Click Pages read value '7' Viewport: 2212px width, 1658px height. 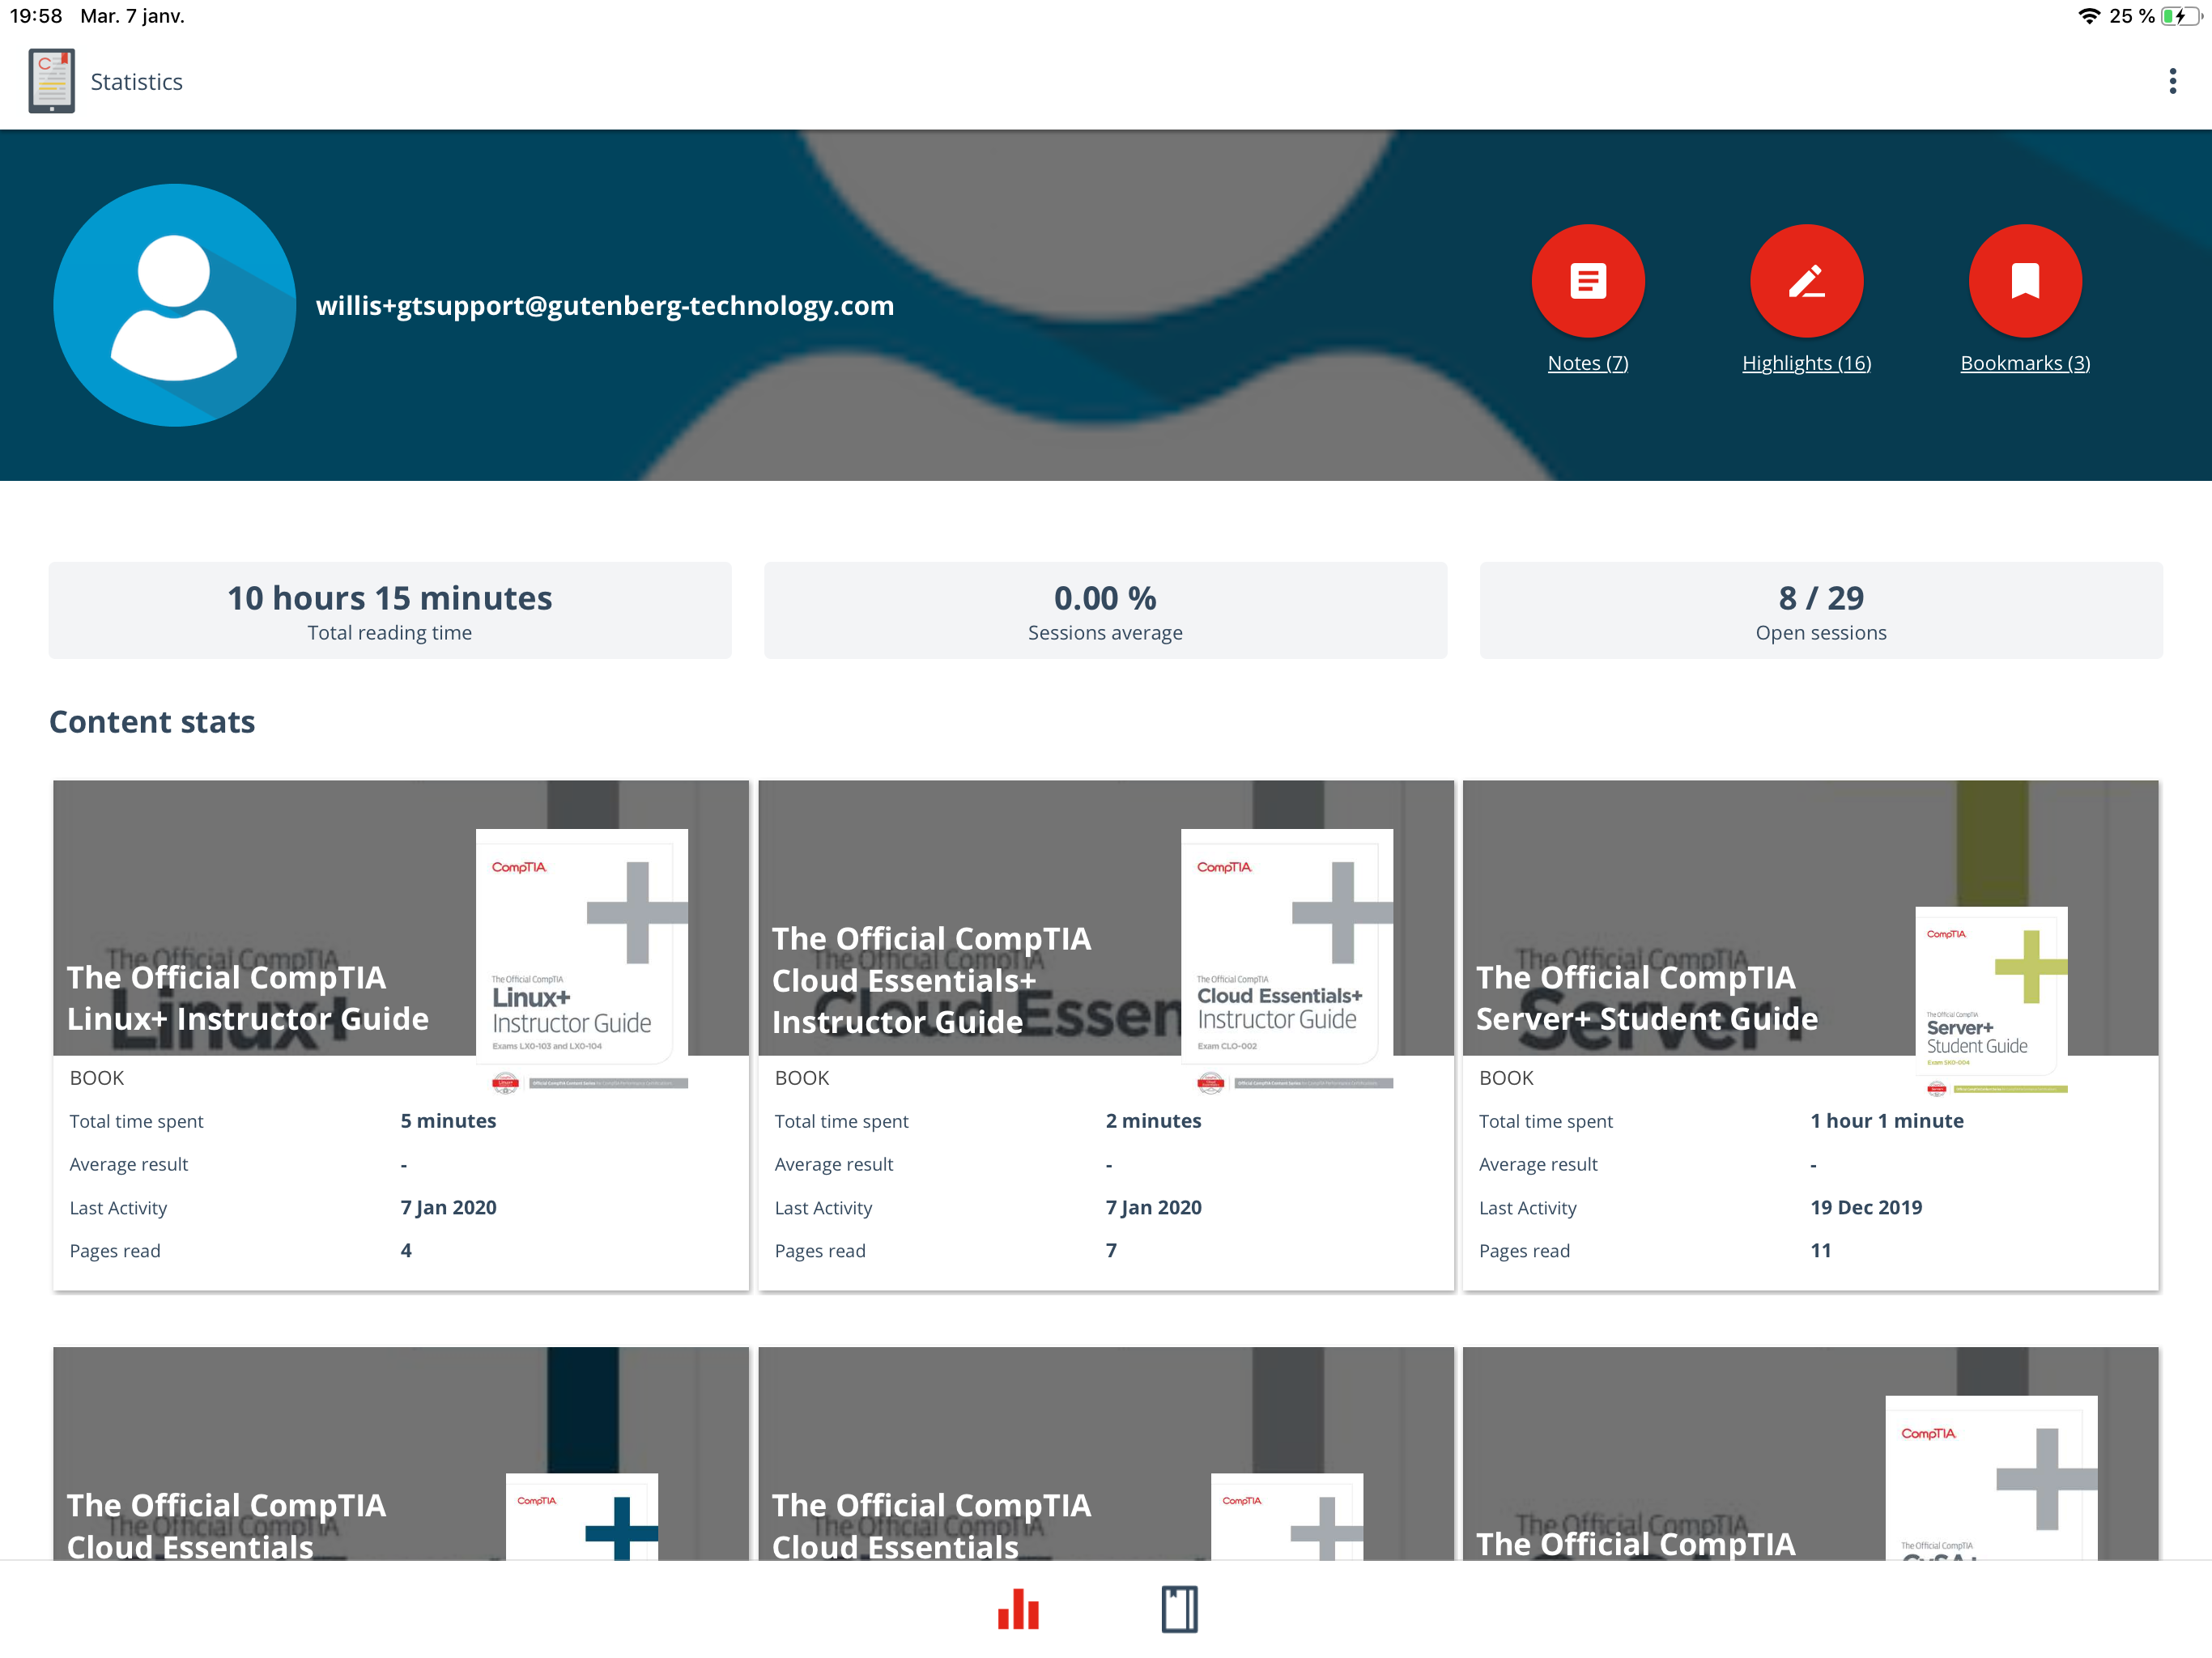click(x=1111, y=1250)
